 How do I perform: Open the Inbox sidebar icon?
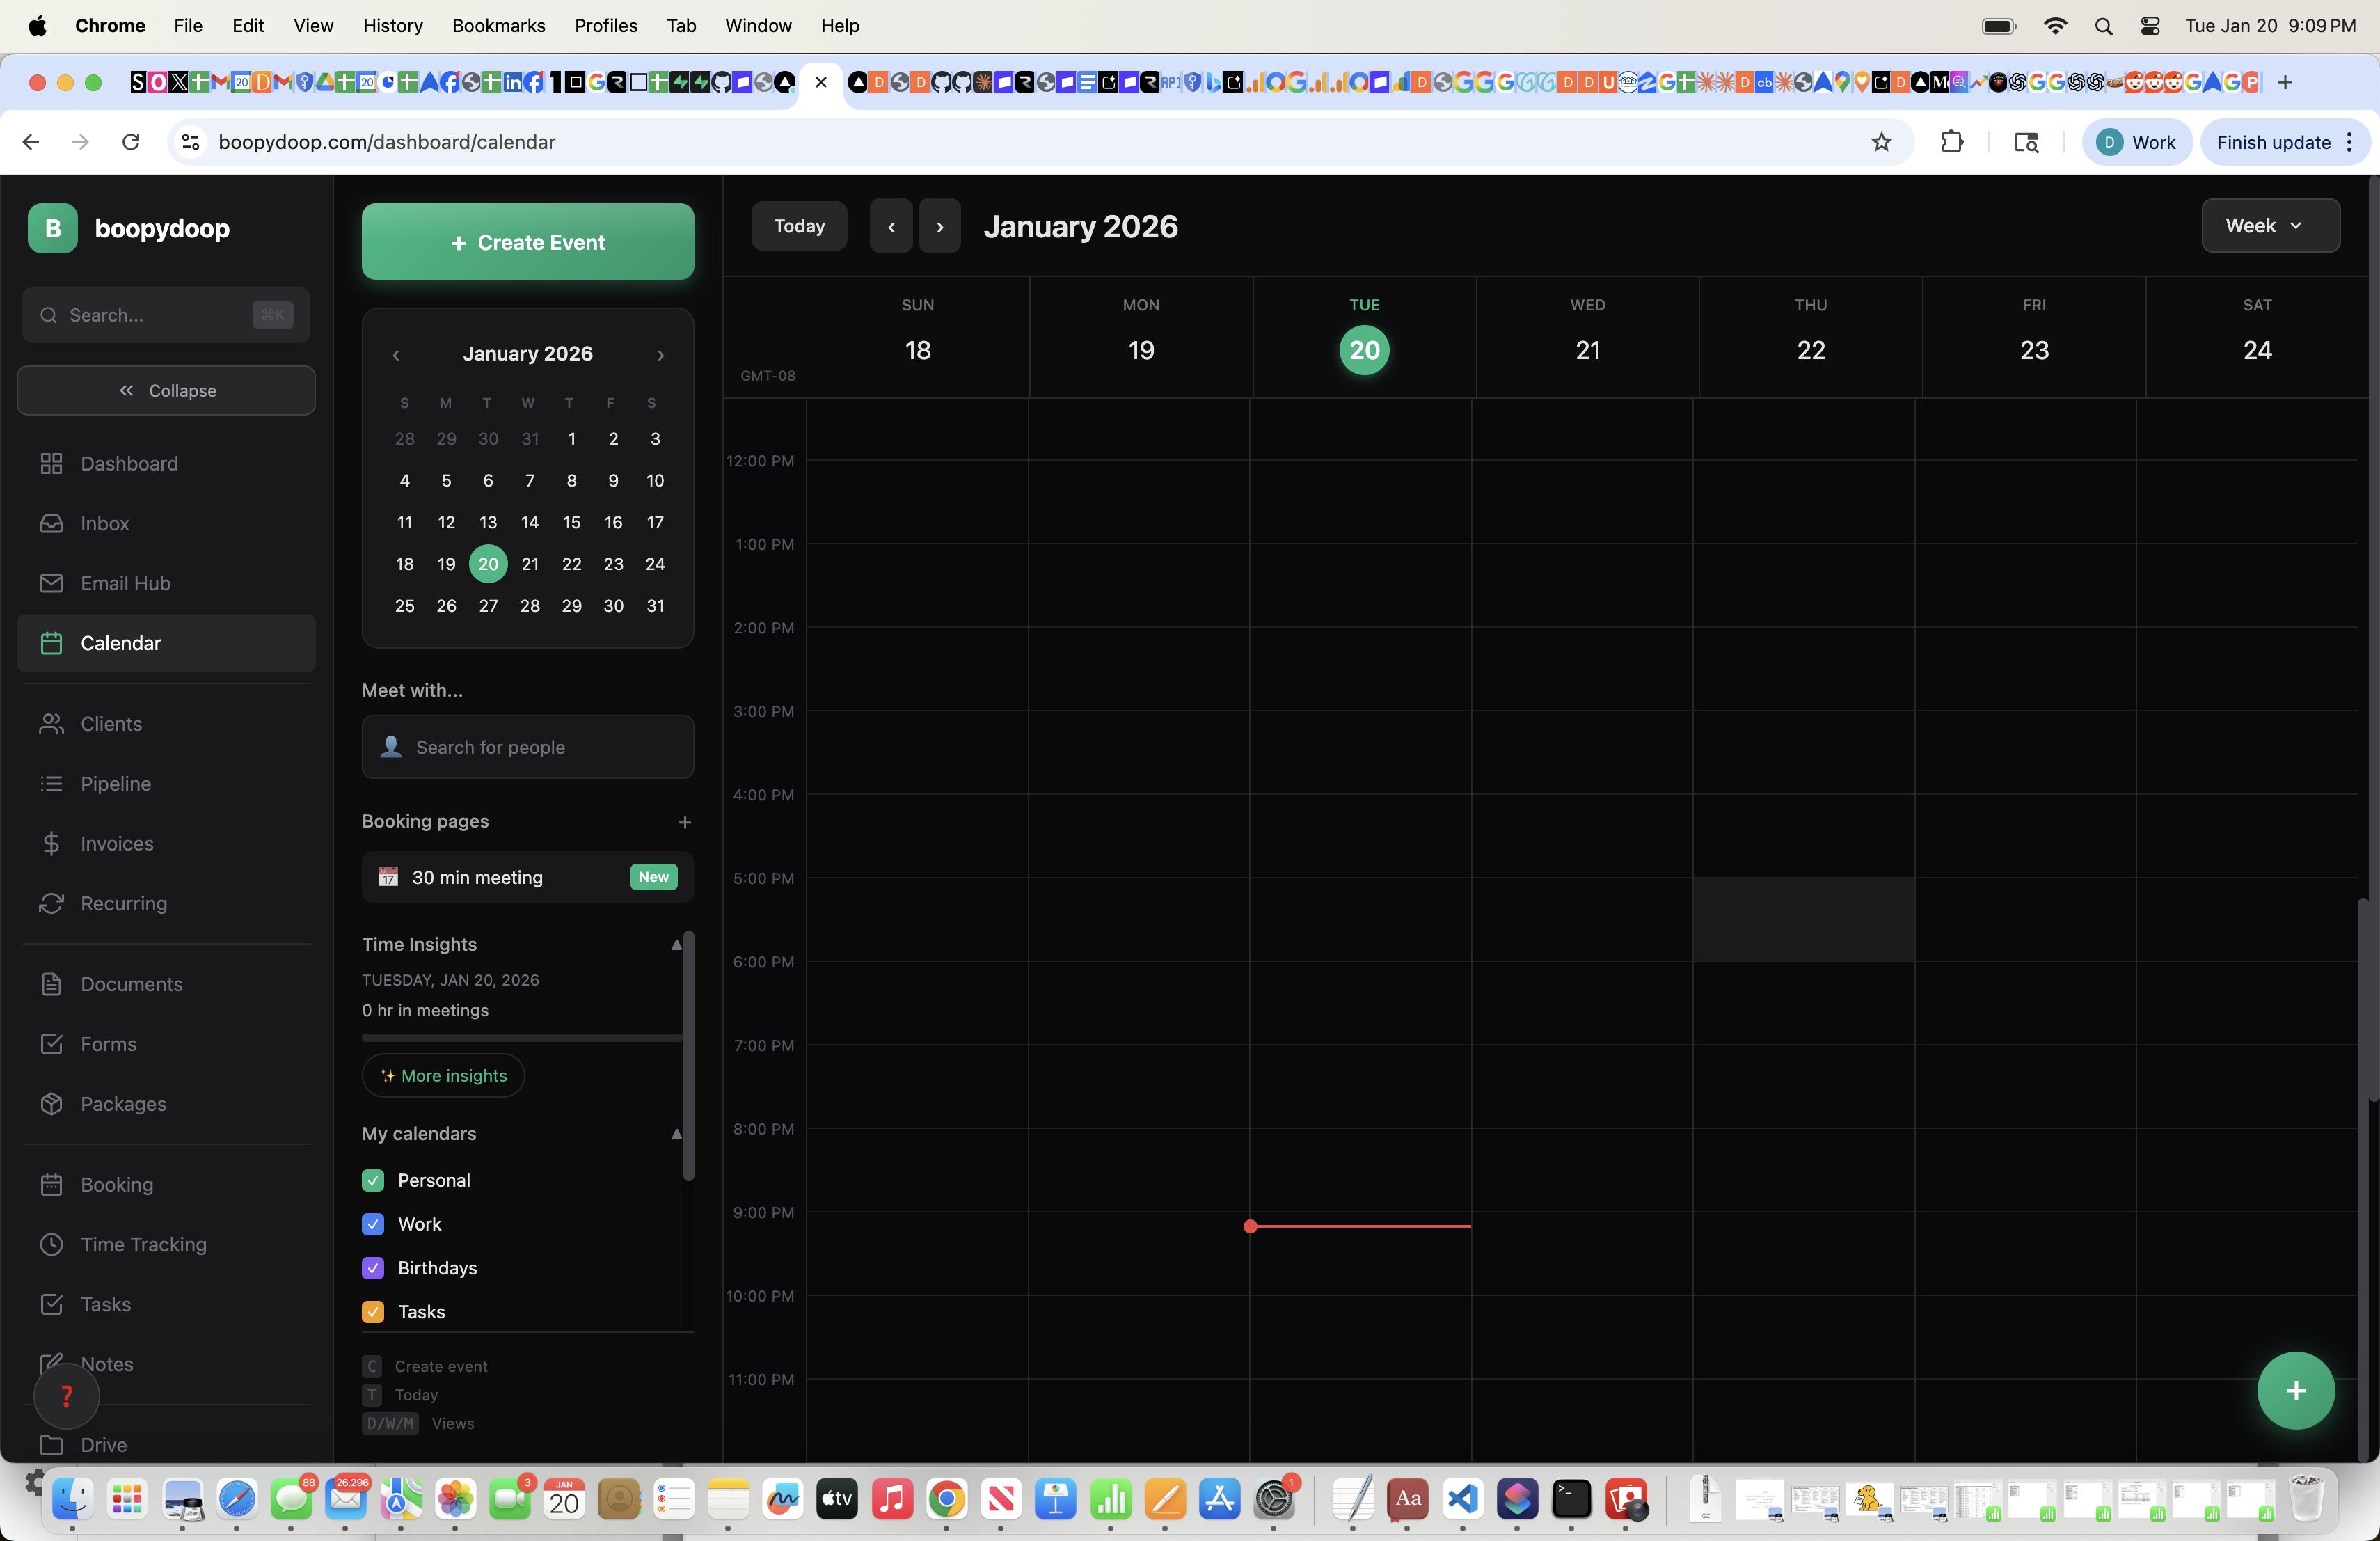click(x=51, y=524)
